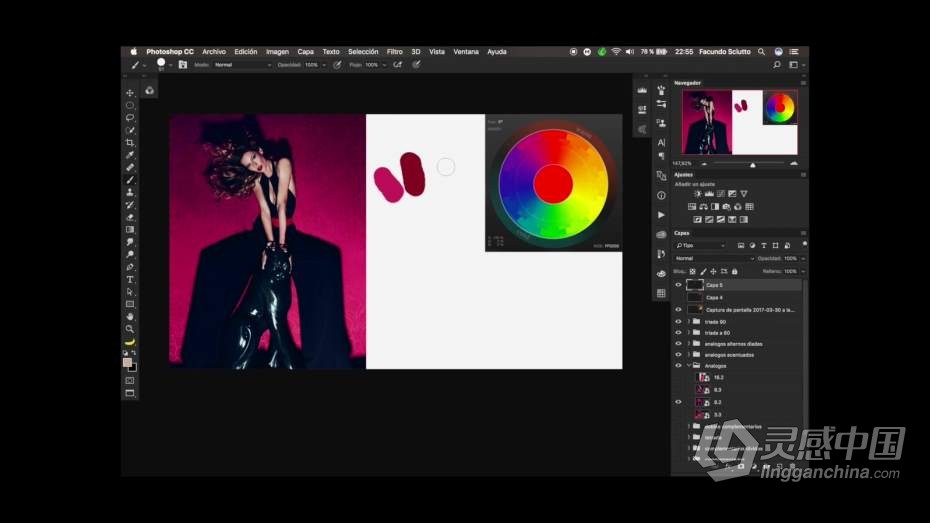Add a Brightness/Contrast adjustment
The image size is (930, 523).
pos(698,194)
